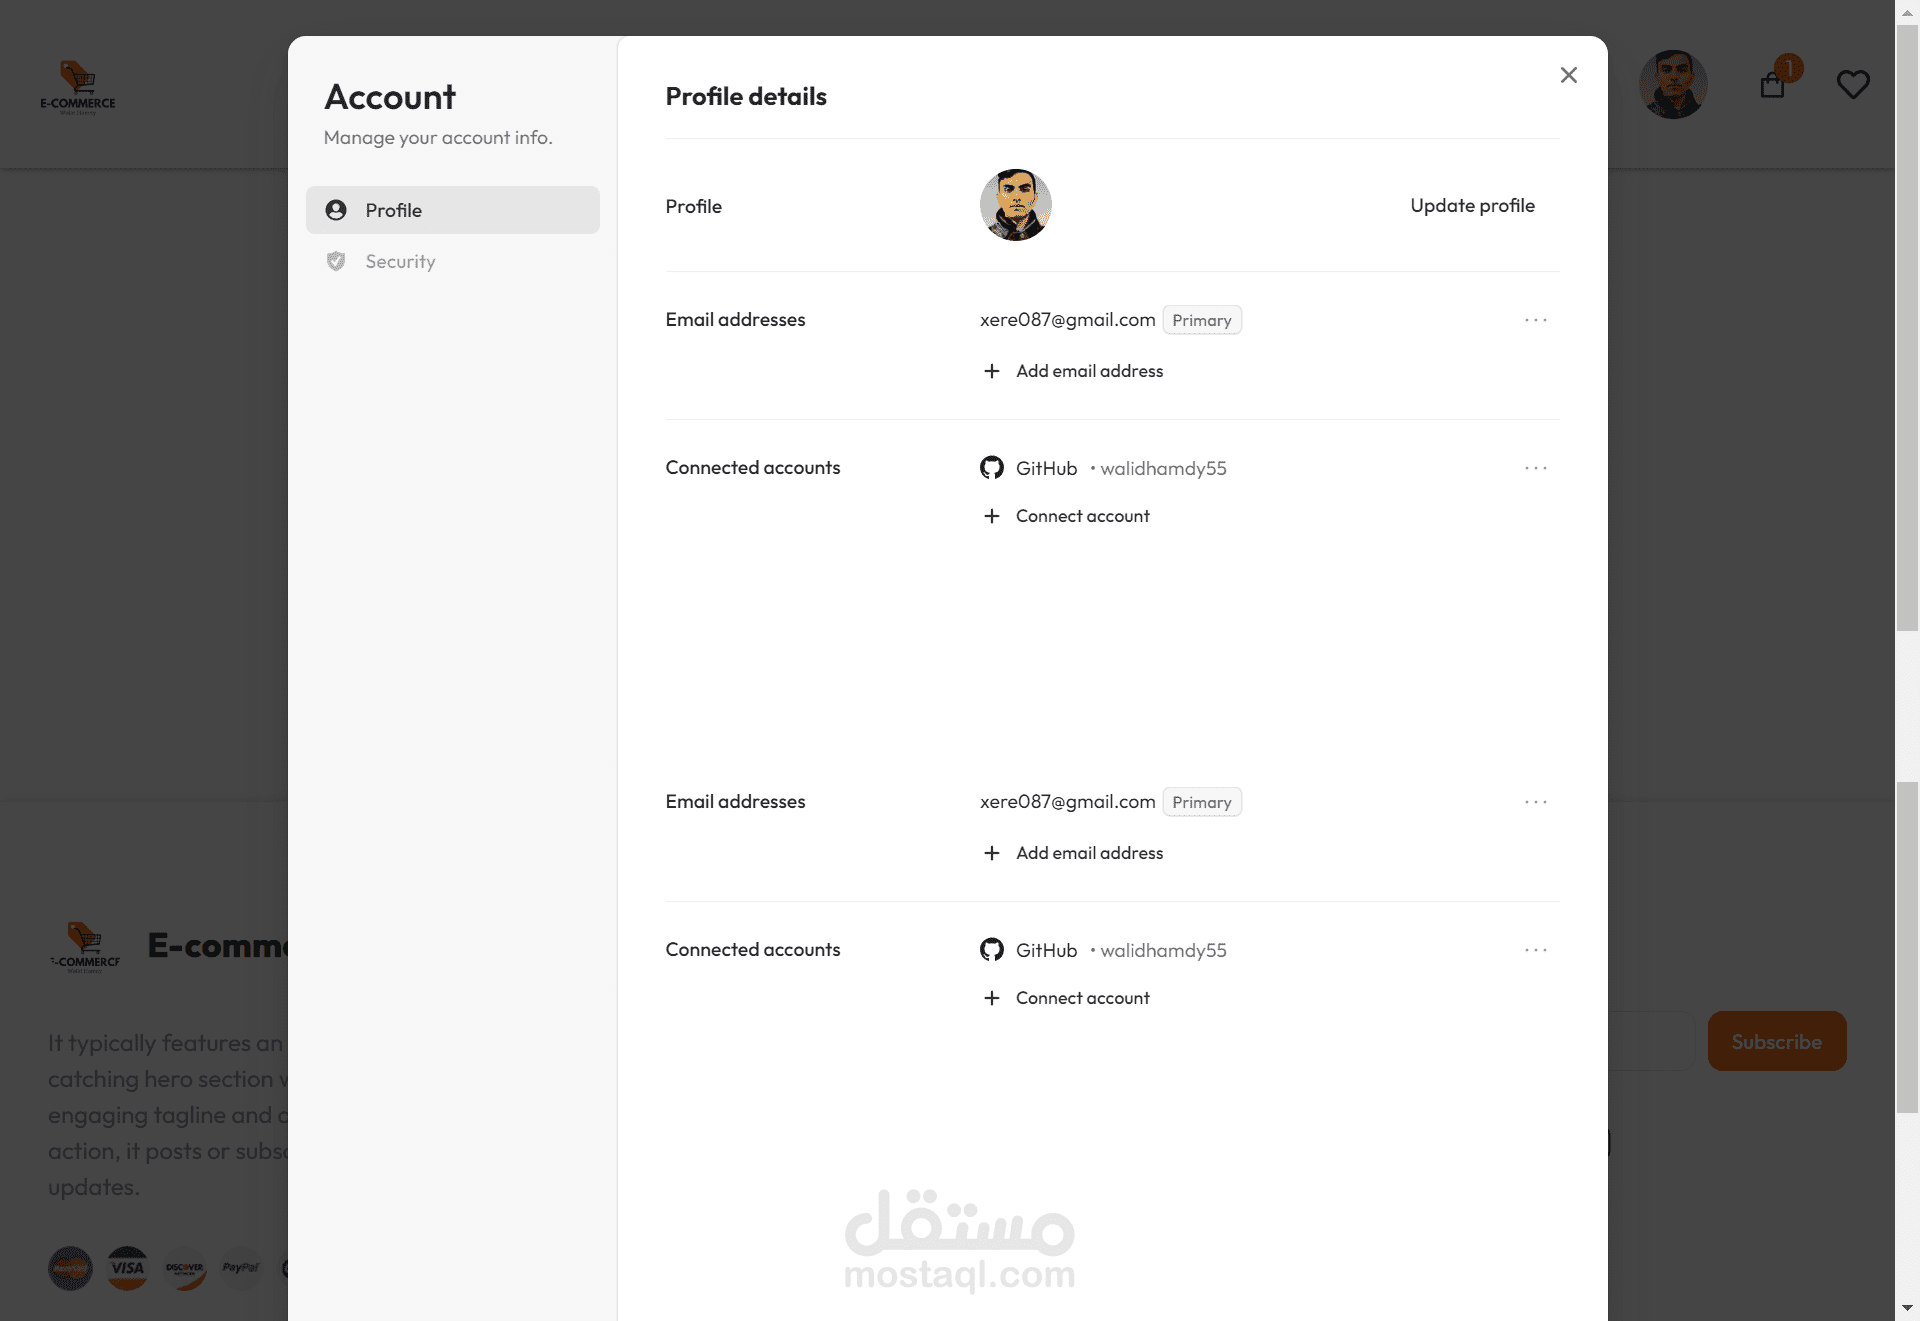
Task: Click the heart wishlist icon
Action: [x=1853, y=84]
